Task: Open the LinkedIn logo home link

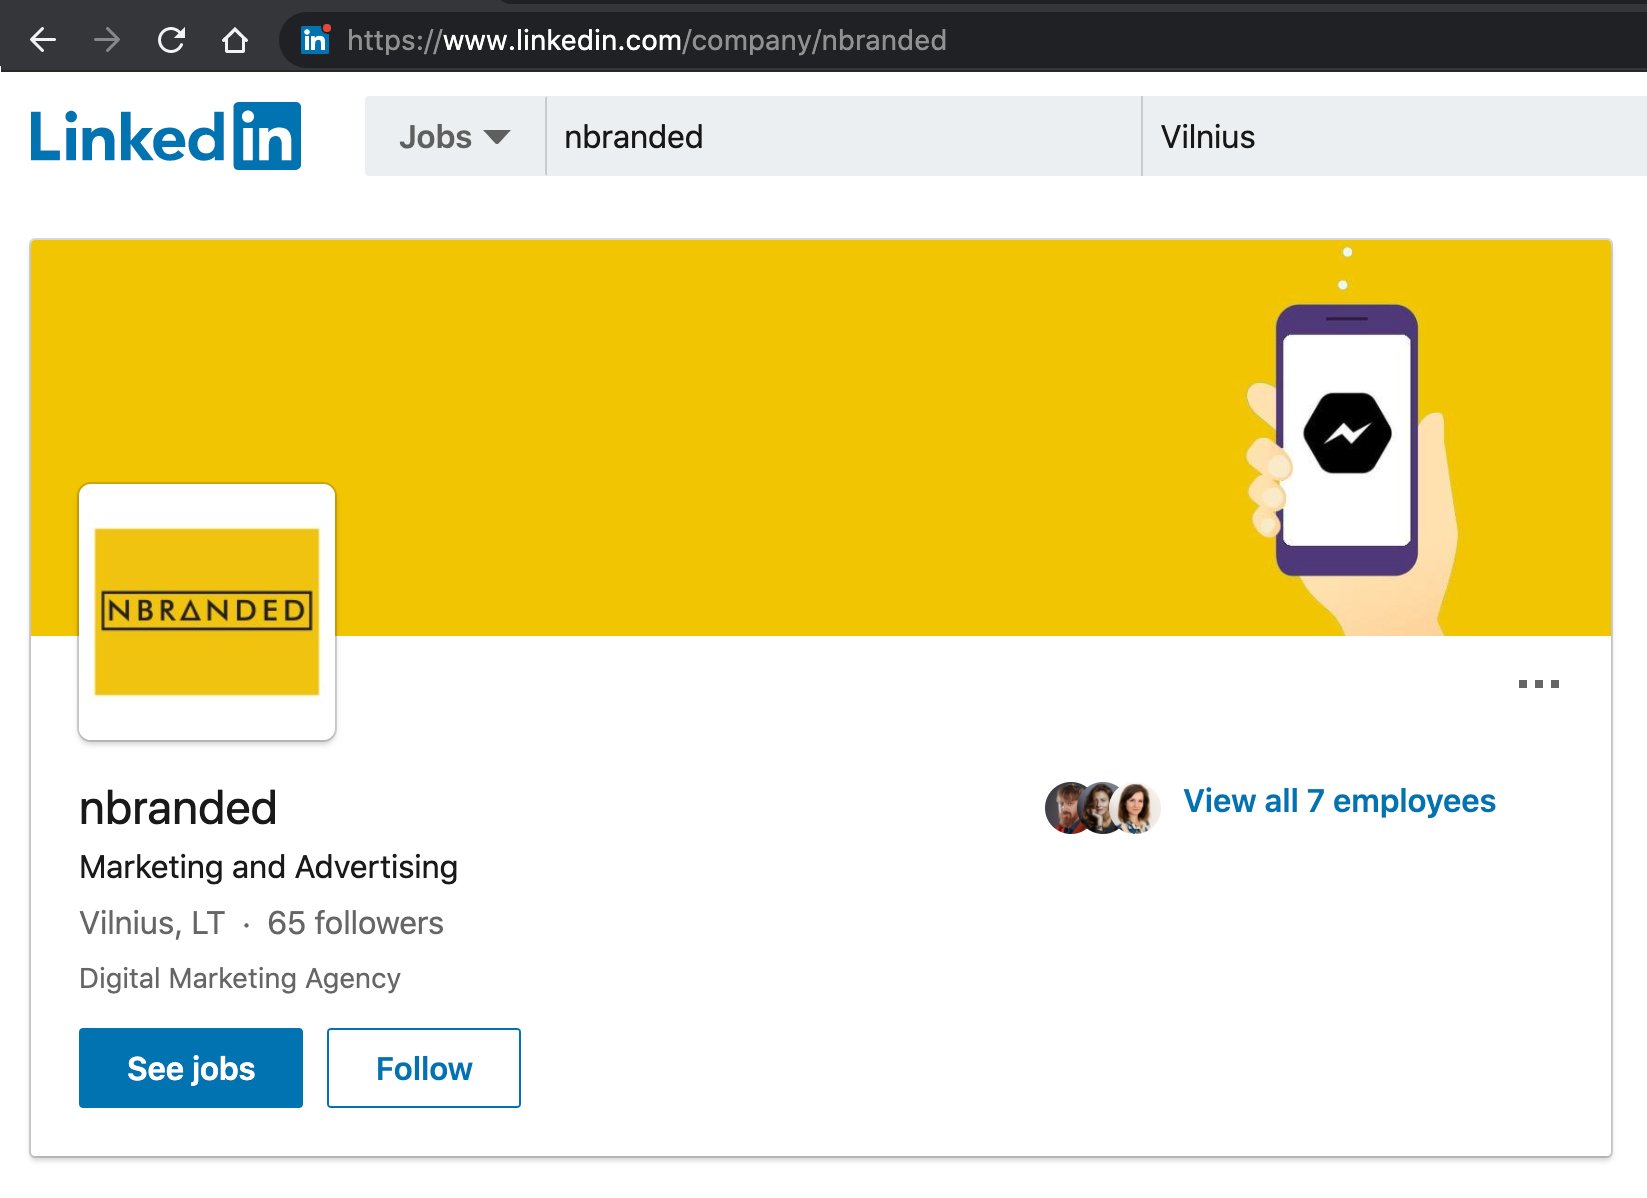Action: point(165,136)
